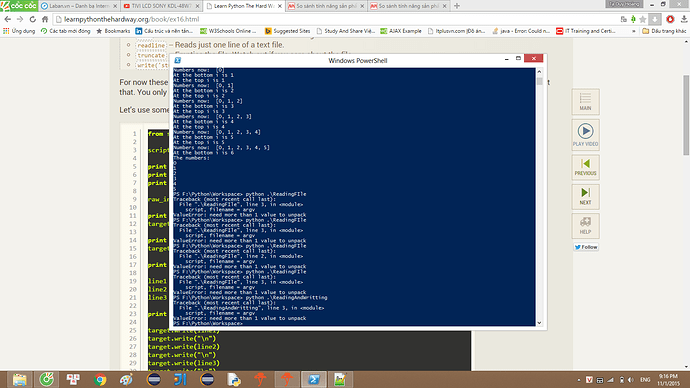Reload the current page
Image resolution: width=690 pixels, height=388 pixels.
pos(33,19)
